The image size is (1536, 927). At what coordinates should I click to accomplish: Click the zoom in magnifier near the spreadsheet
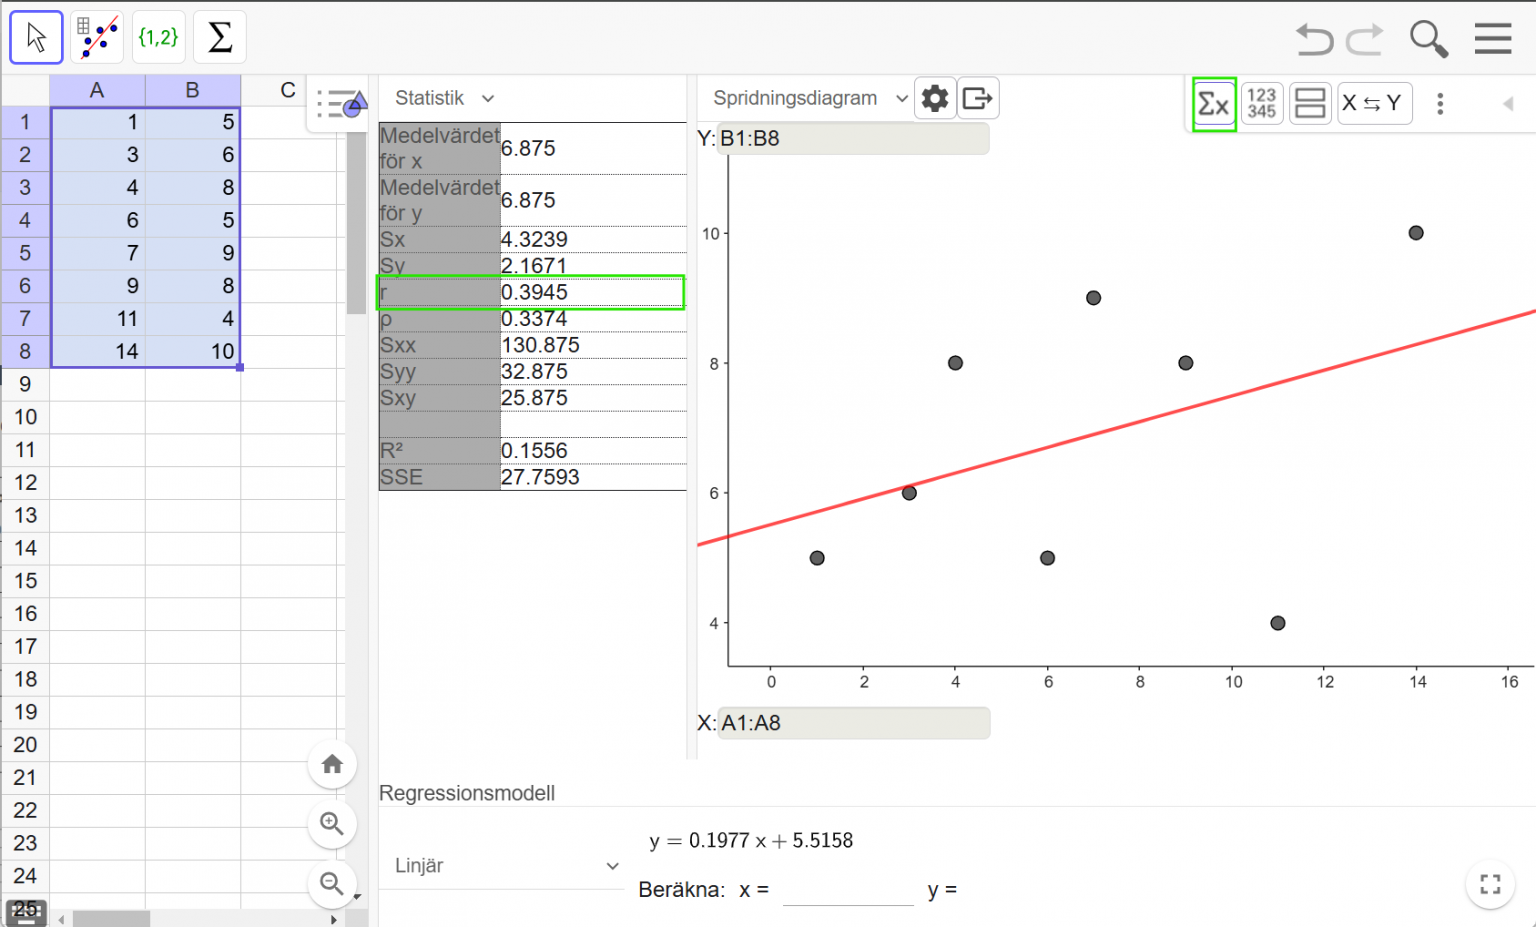click(x=332, y=823)
